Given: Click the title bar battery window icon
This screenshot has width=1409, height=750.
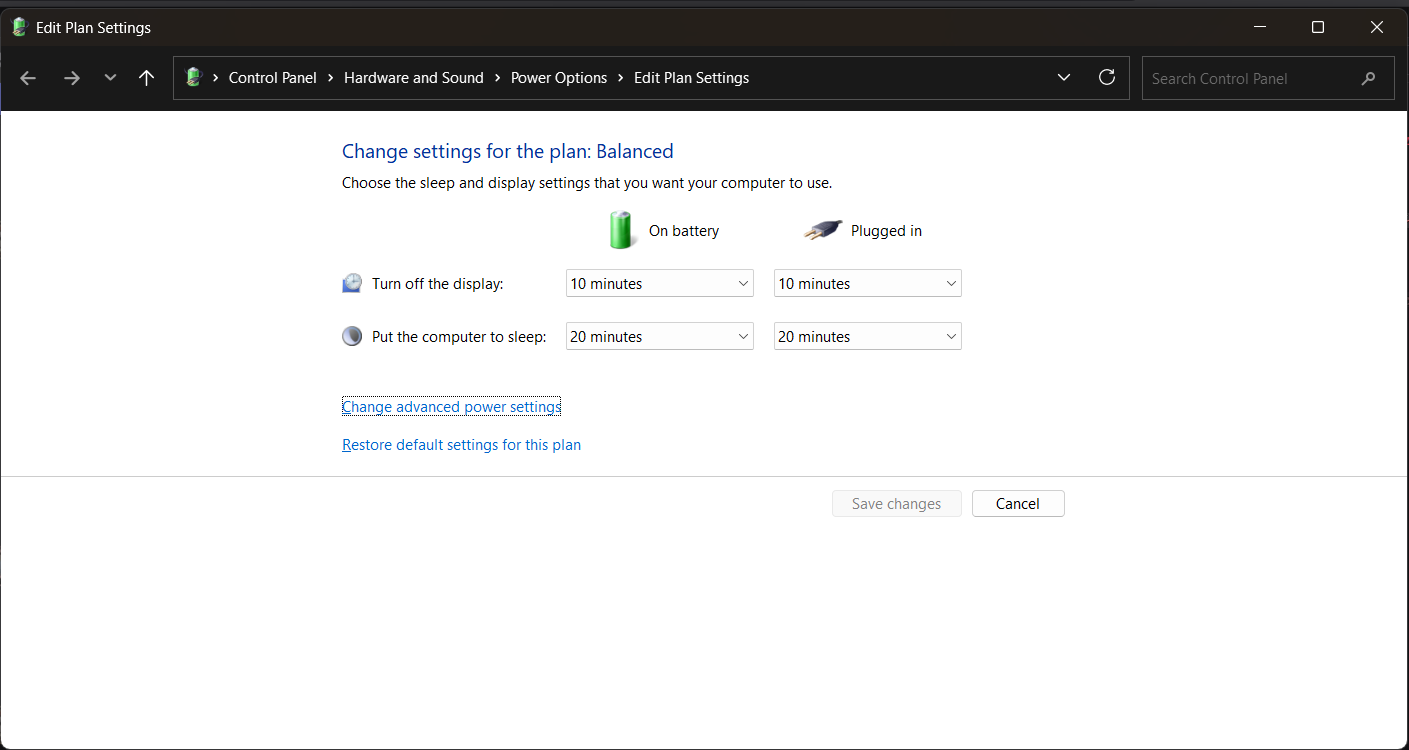Looking at the screenshot, I should [x=19, y=27].
